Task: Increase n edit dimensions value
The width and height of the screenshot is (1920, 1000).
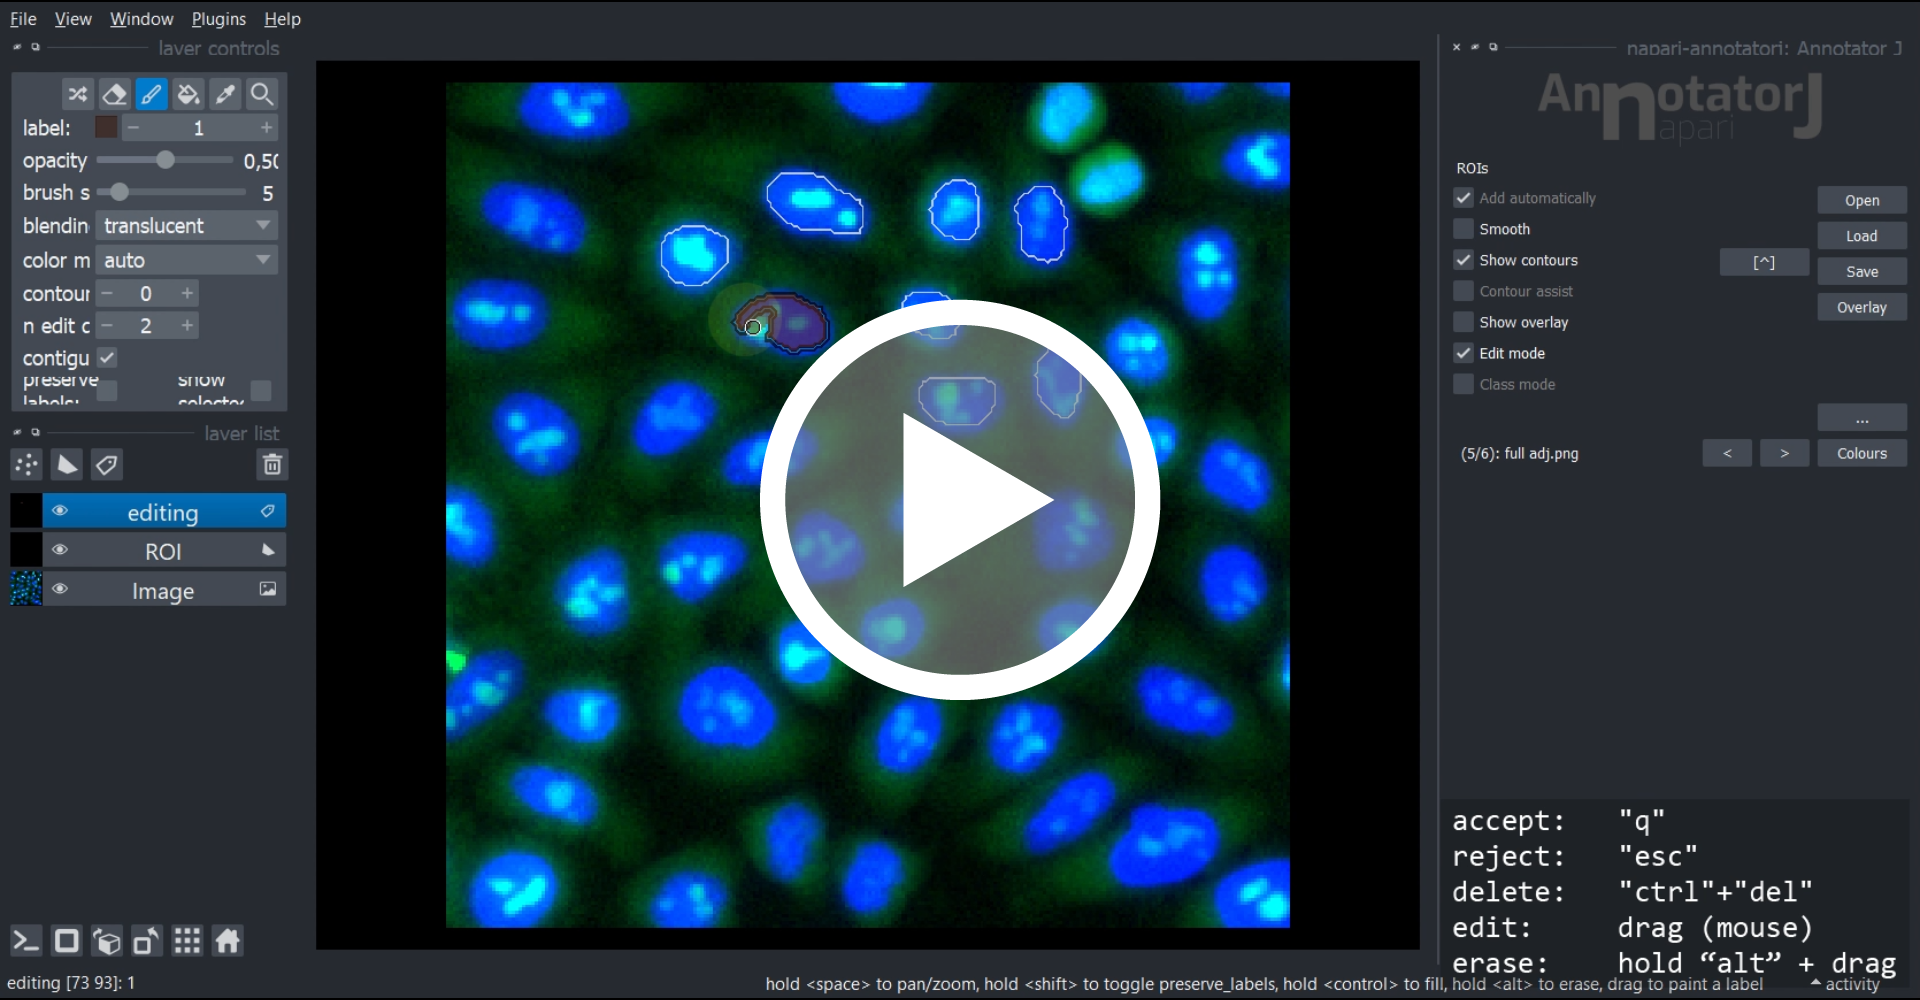Action: [187, 326]
